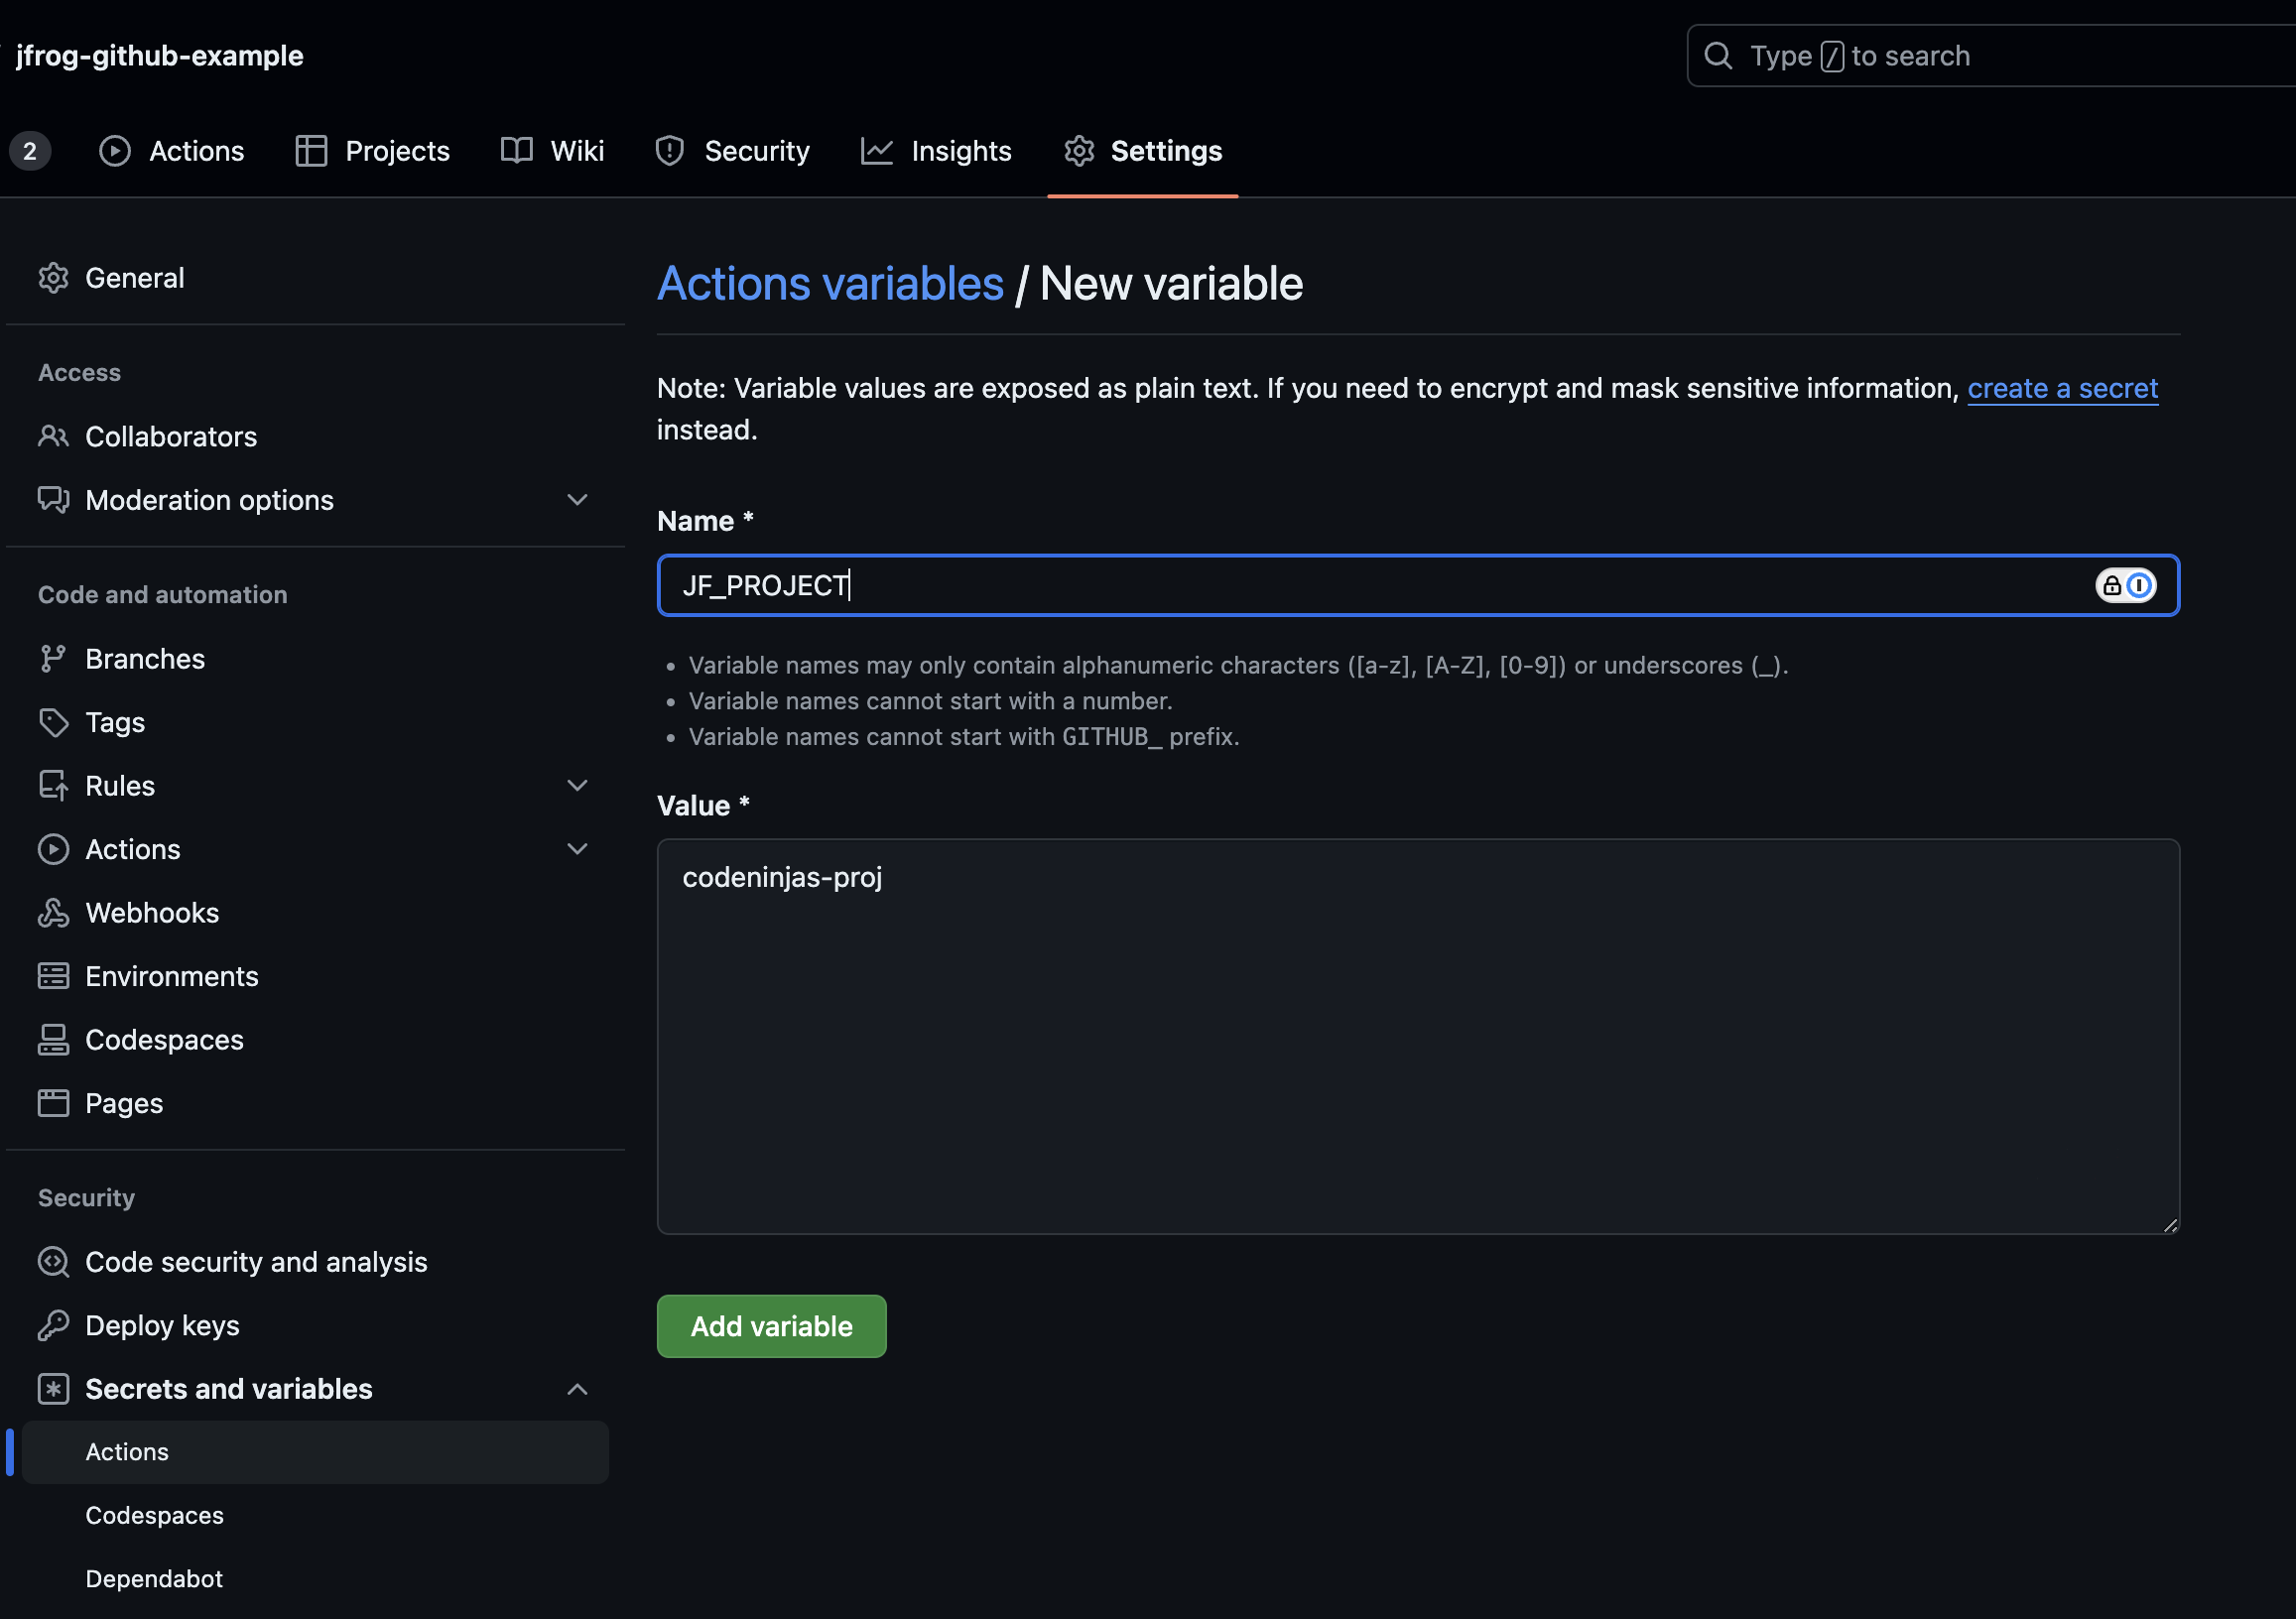This screenshot has width=2296, height=1619.
Task: Click the search magnifier icon
Action: click(x=1718, y=56)
